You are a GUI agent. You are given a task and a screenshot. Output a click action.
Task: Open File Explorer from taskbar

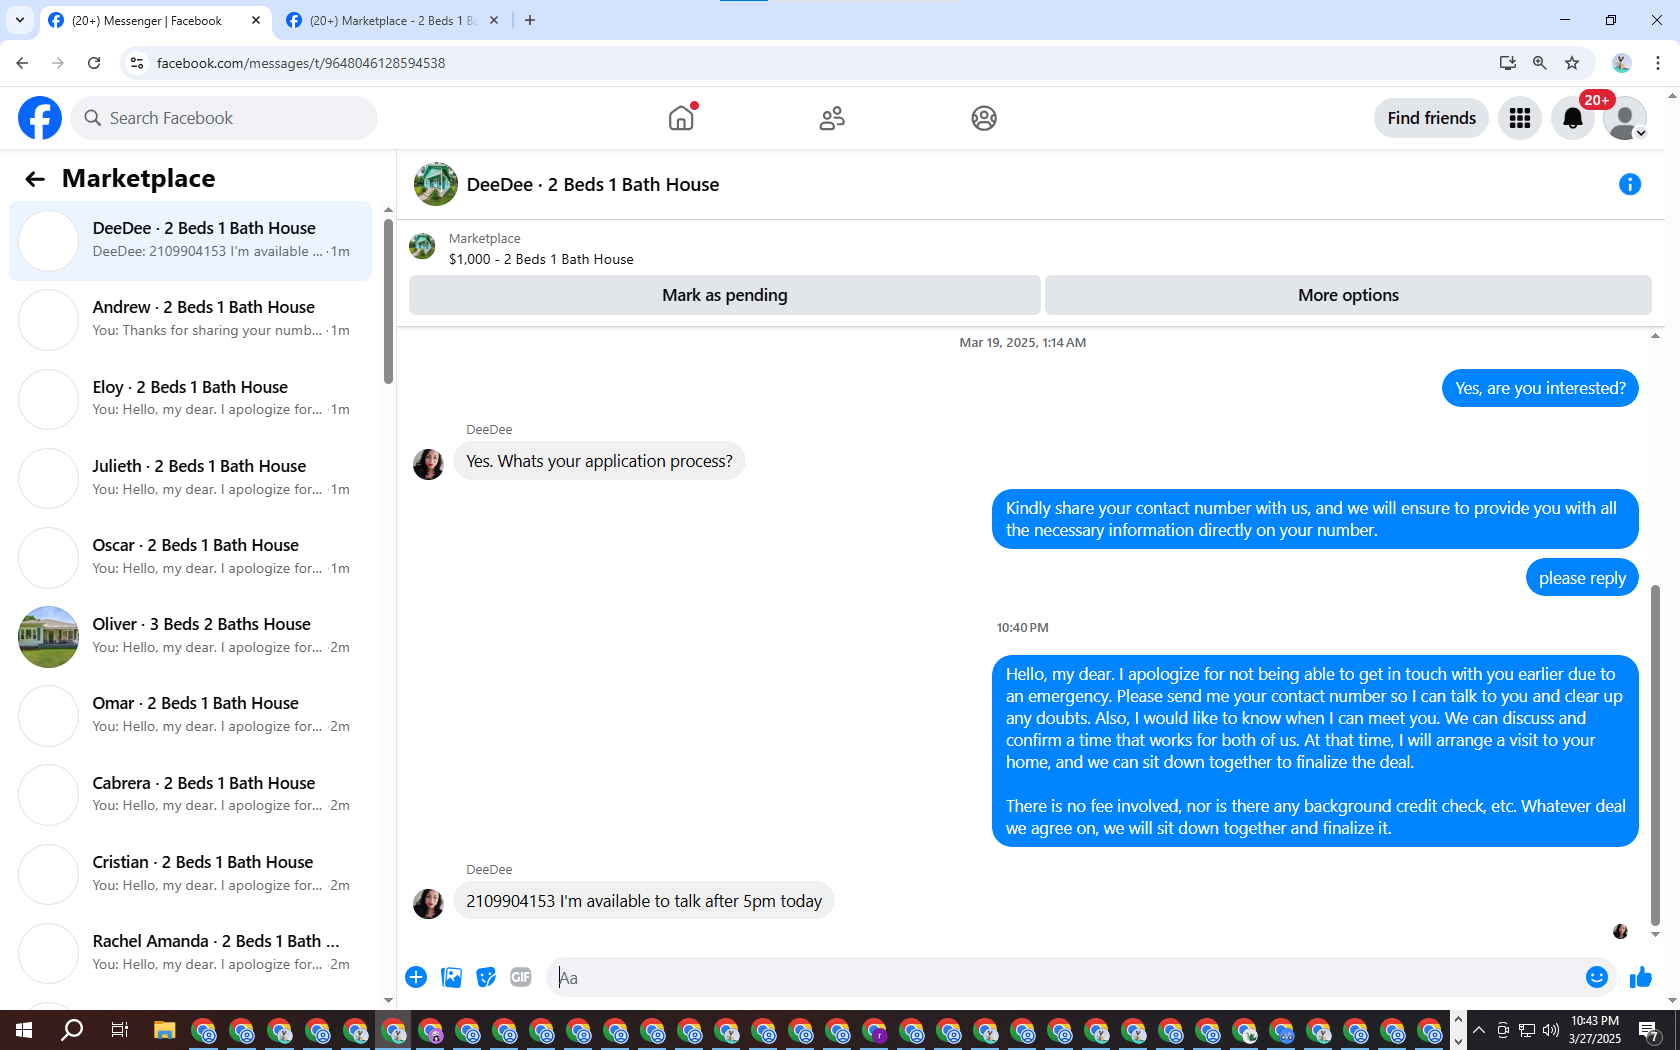click(x=165, y=1030)
